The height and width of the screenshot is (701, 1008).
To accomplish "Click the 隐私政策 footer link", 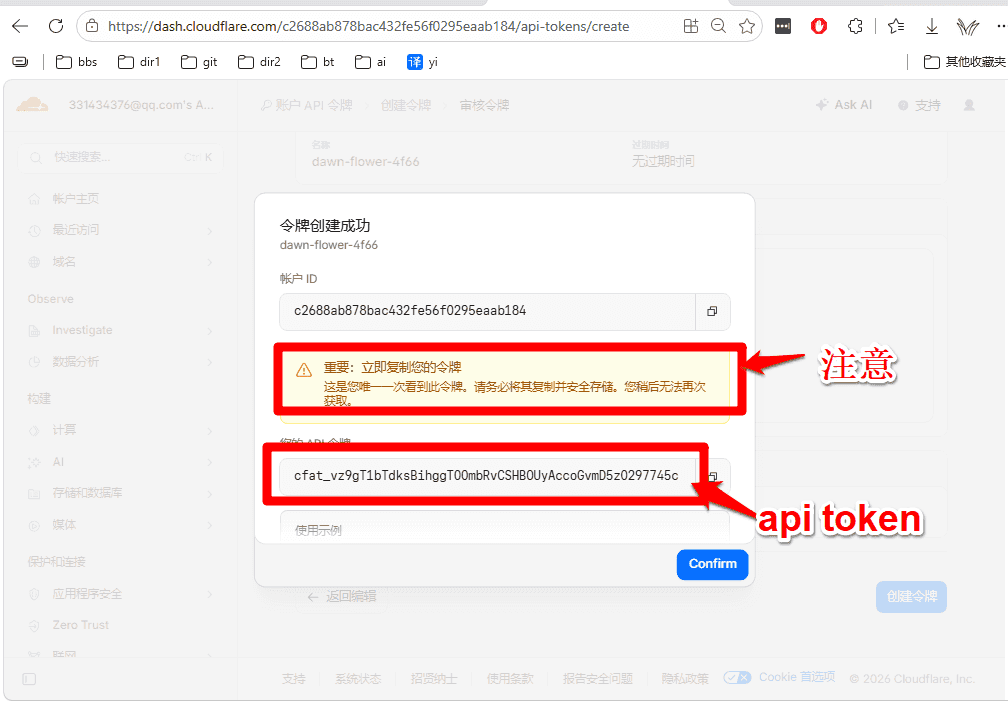I will [x=685, y=678].
